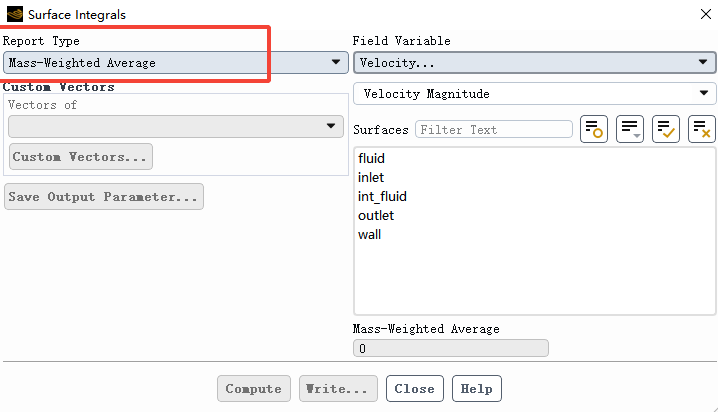Click the Write... button
The height and width of the screenshot is (412, 718).
[338, 389]
